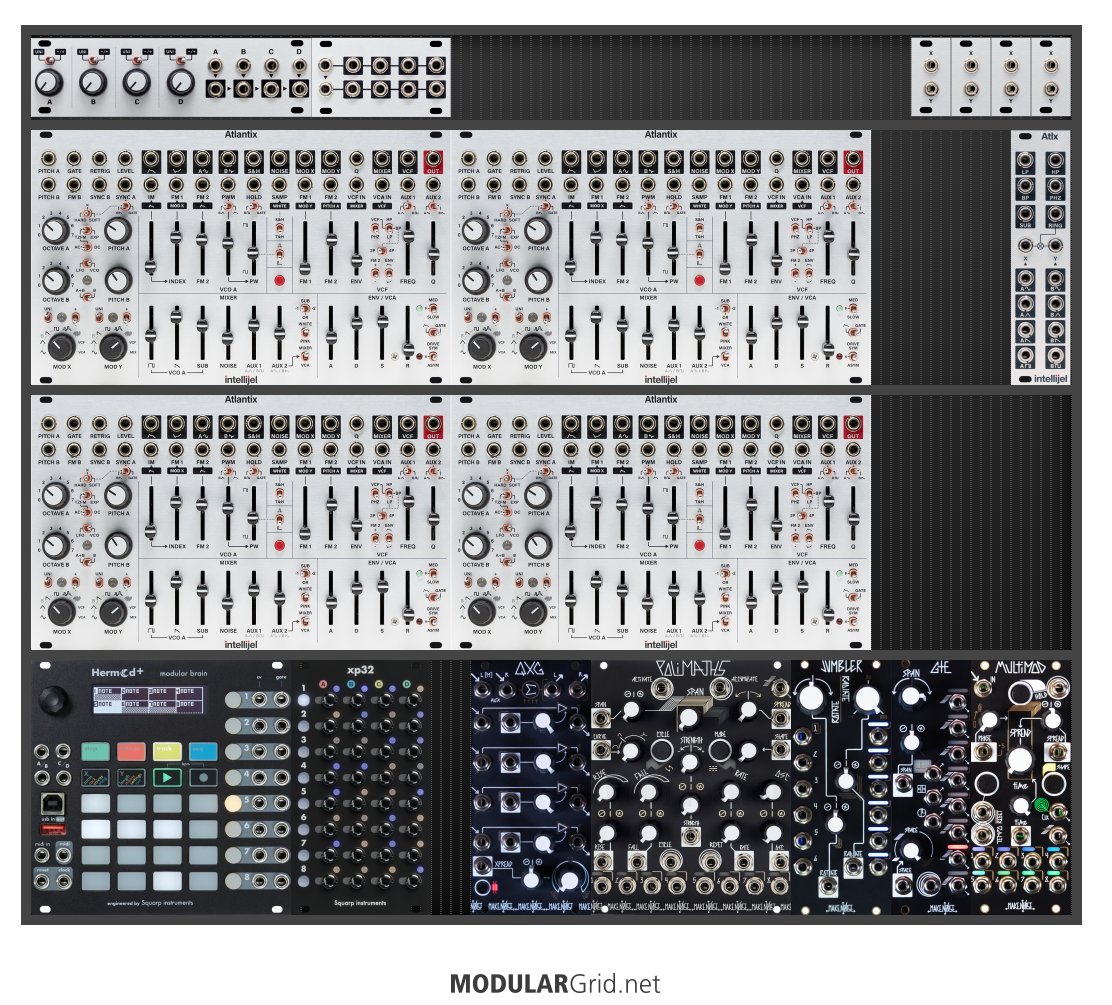The image size is (1112, 1005).
Task: Click the Hermod+ midi in jack
Action: (43, 856)
